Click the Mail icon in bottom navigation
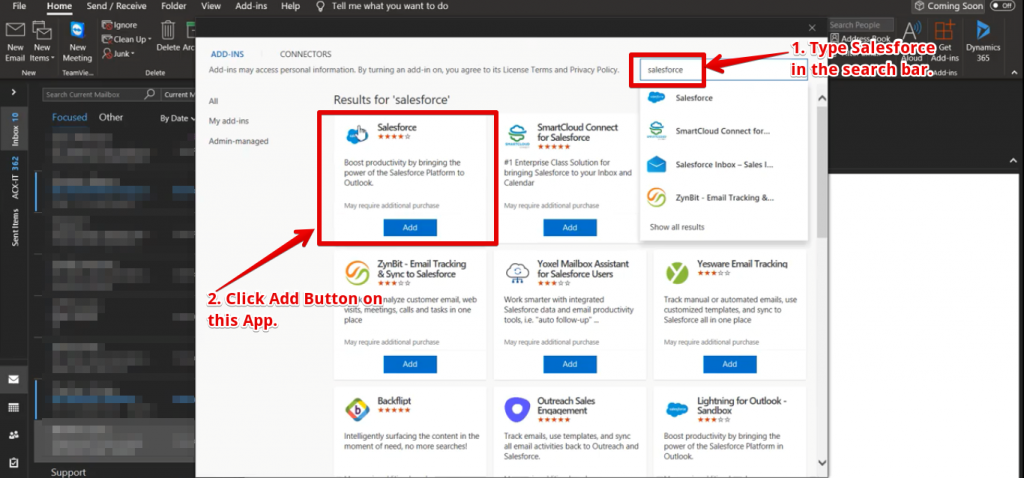This screenshot has width=1024, height=478. point(14,379)
